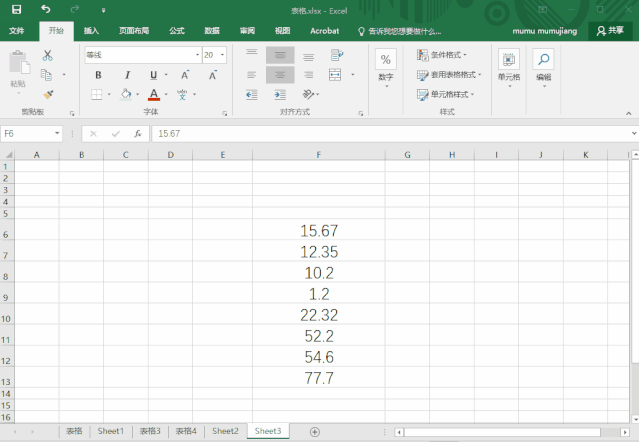Open the 单元格 cells group button
This screenshot has width=639, height=442.
click(x=509, y=68)
